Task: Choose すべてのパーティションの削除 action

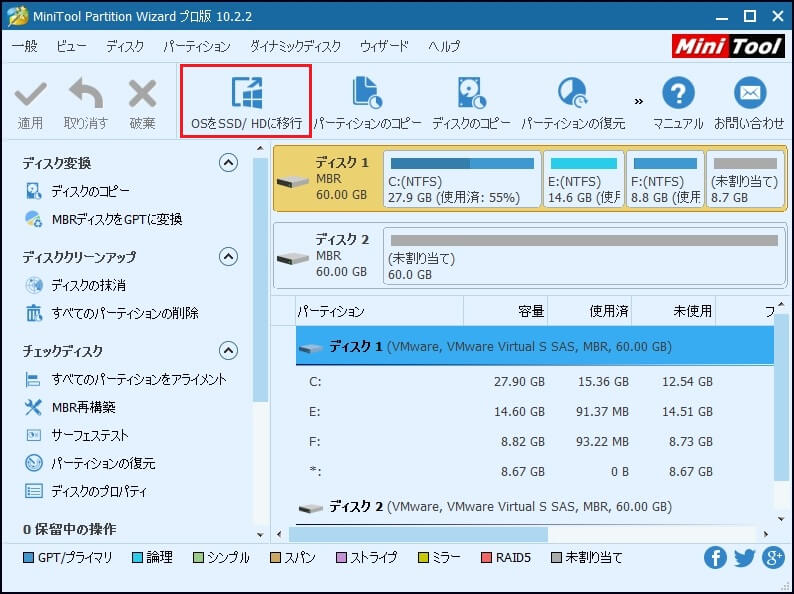Action: click(112, 313)
